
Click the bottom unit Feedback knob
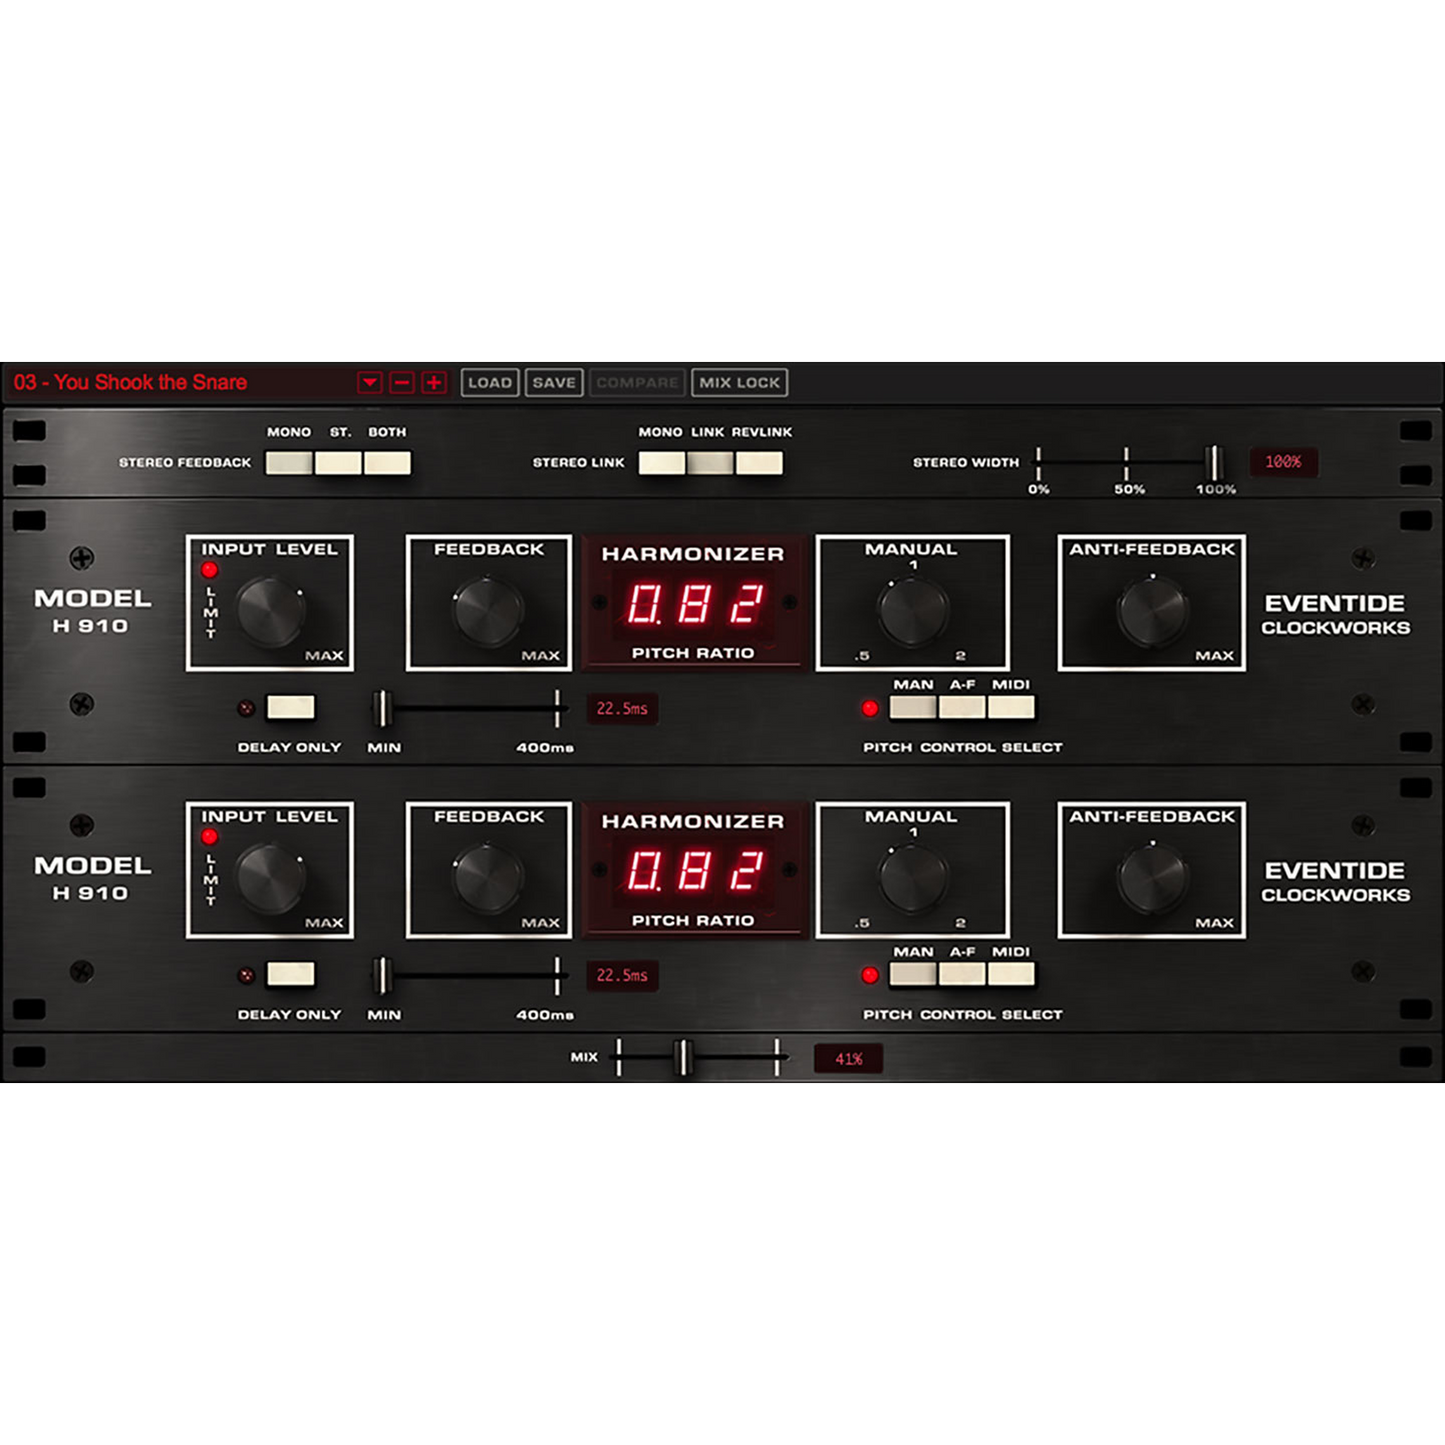pyautogui.click(x=489, y=877)
